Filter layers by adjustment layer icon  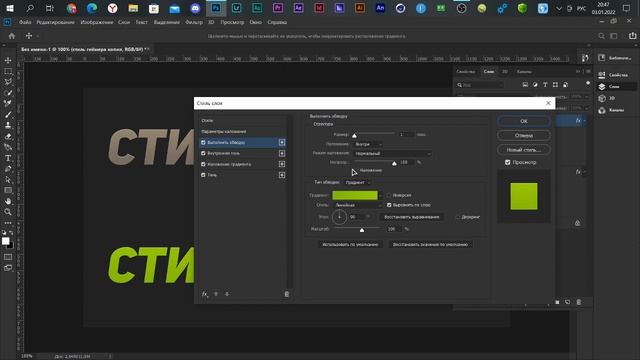[x=535, y=84]
